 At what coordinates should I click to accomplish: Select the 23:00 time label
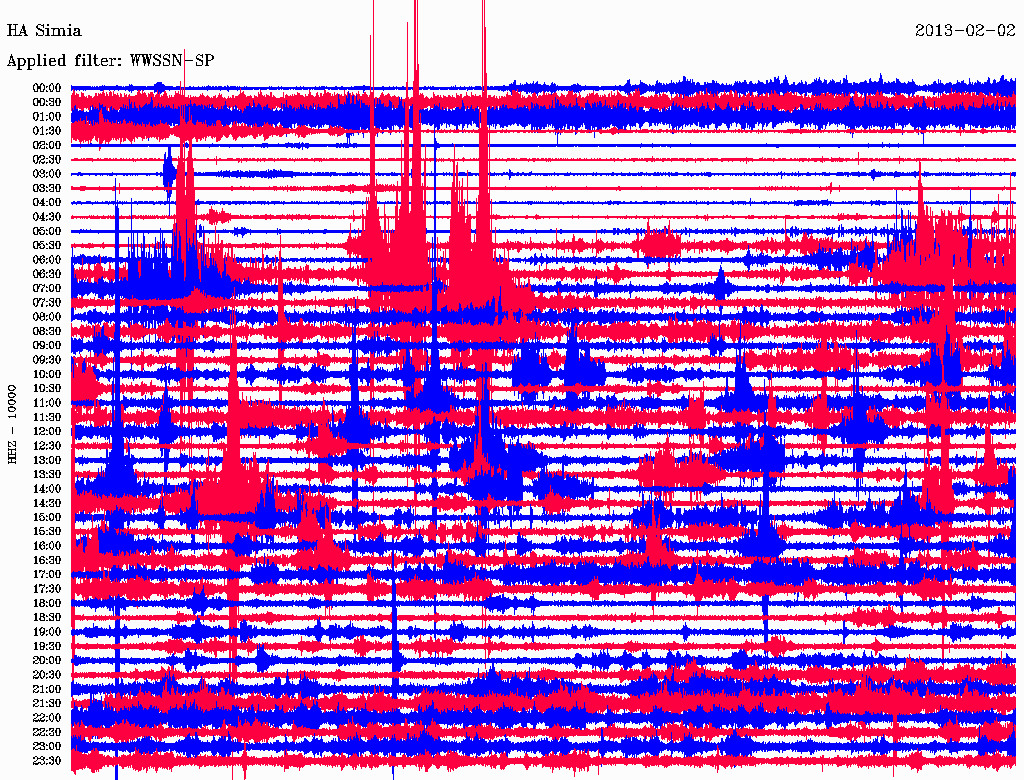tap(46, 746)
